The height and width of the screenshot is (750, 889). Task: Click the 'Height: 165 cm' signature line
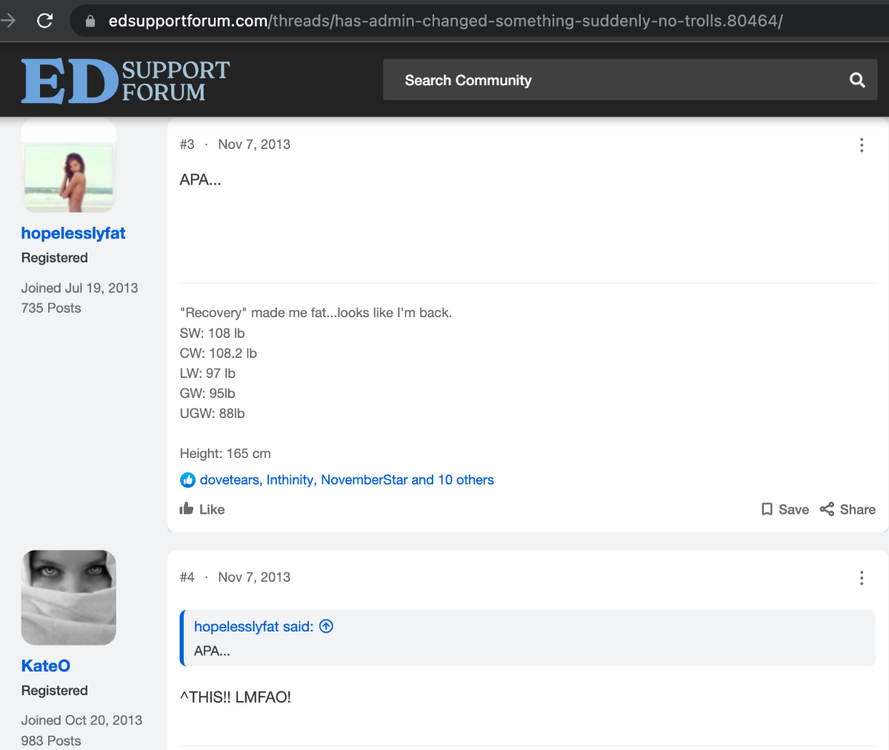click(x=225, y=454)
